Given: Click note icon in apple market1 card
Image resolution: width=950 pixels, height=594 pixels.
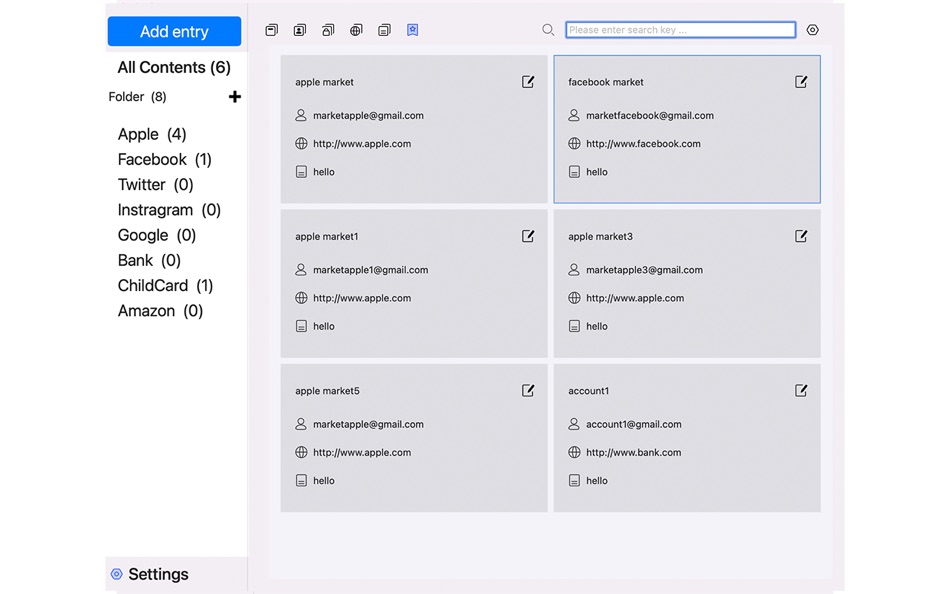Looking at the screenshot, I should 301,326.
